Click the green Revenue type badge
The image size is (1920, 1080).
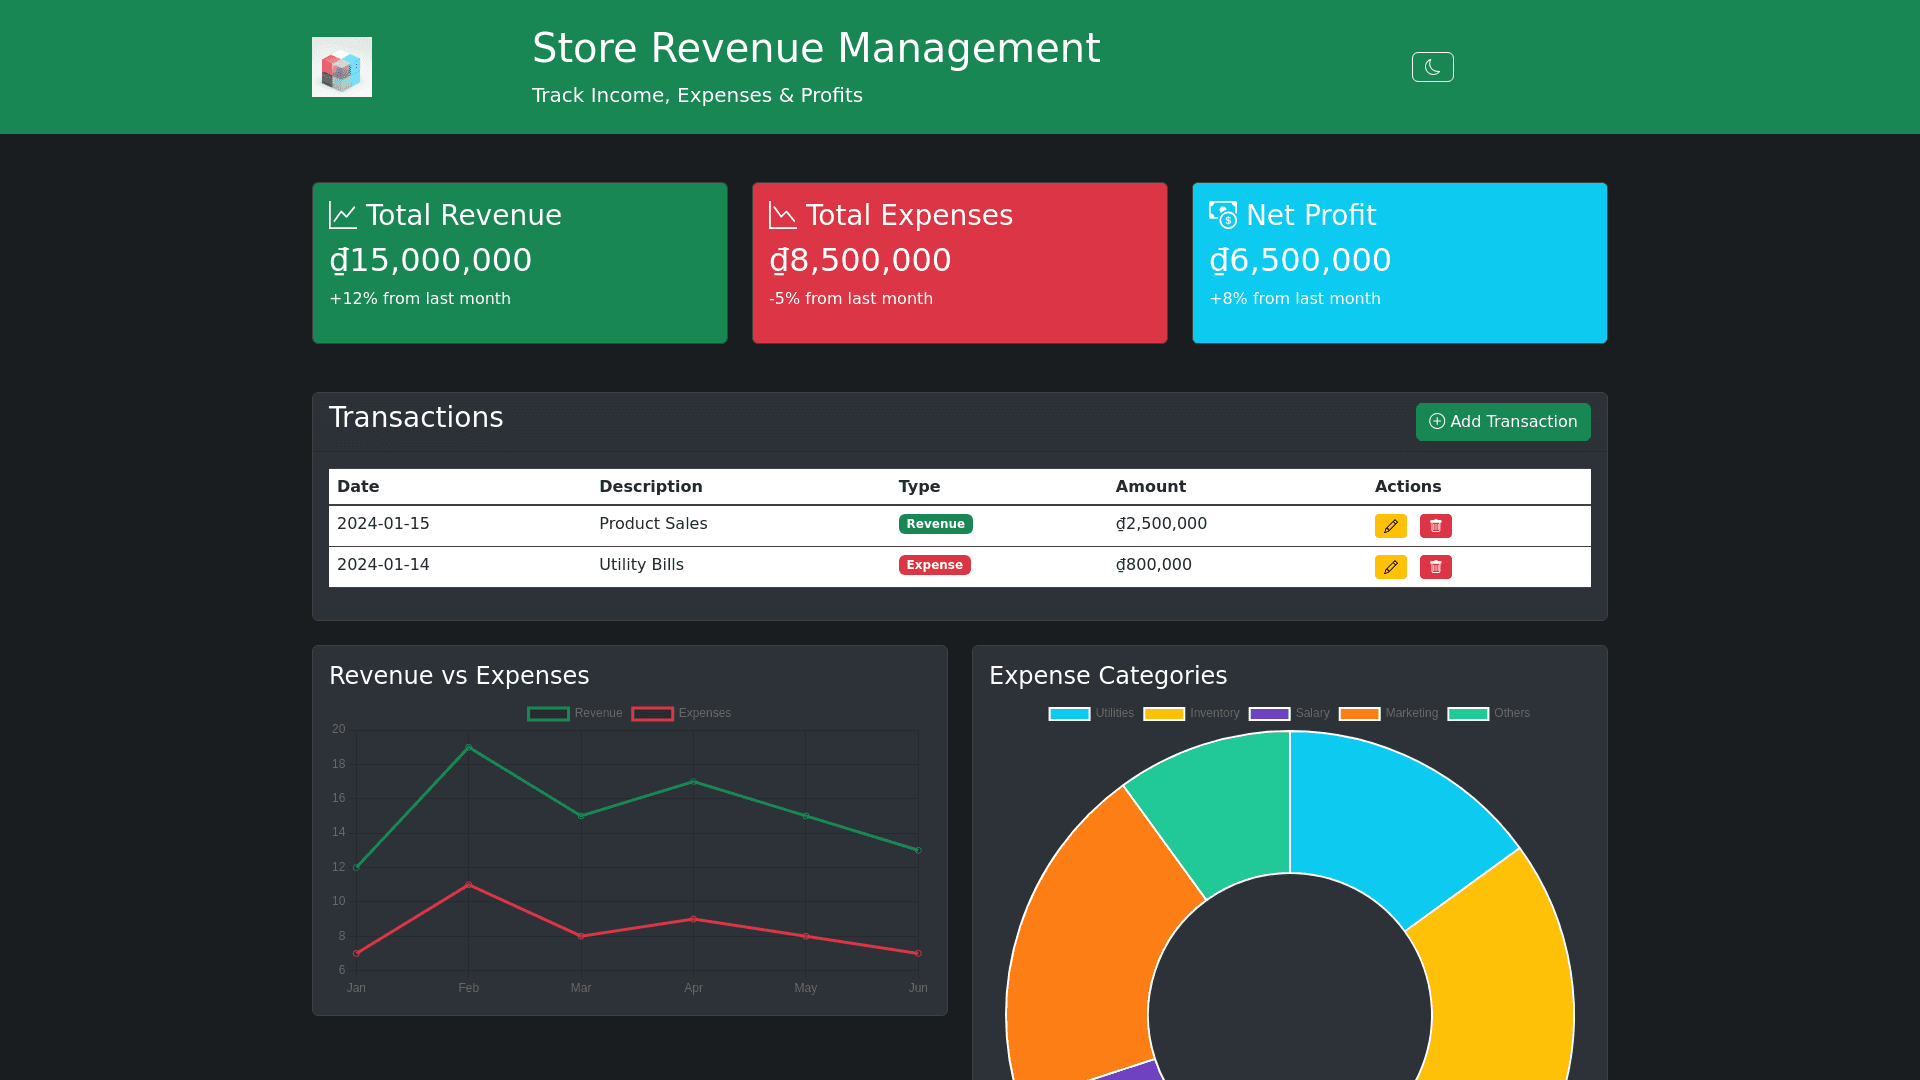[x=935, y=524]
